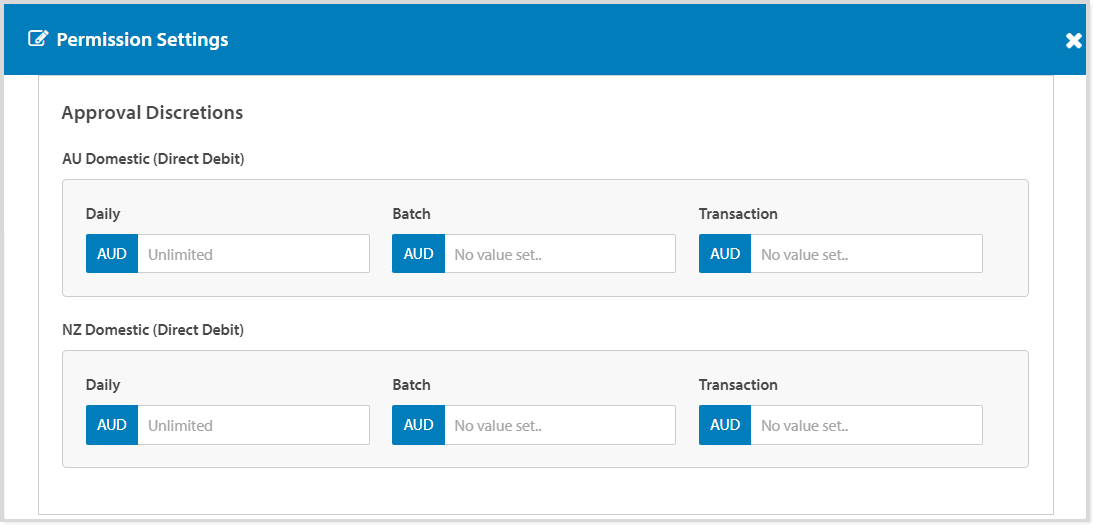
Task: Close the Permission Settings dialog
Action: [1073, 41]
